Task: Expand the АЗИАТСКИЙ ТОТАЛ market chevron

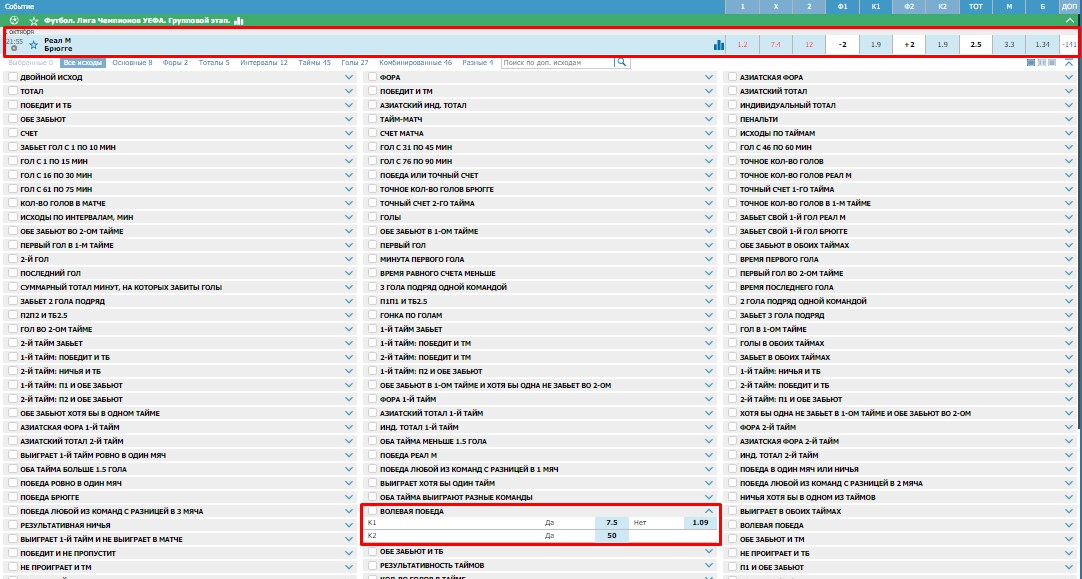Action: click(x=1069, y=91)
